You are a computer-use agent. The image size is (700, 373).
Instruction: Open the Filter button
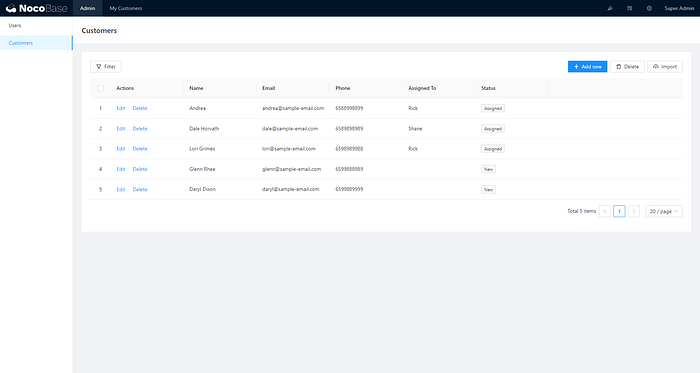pos(106,66)
